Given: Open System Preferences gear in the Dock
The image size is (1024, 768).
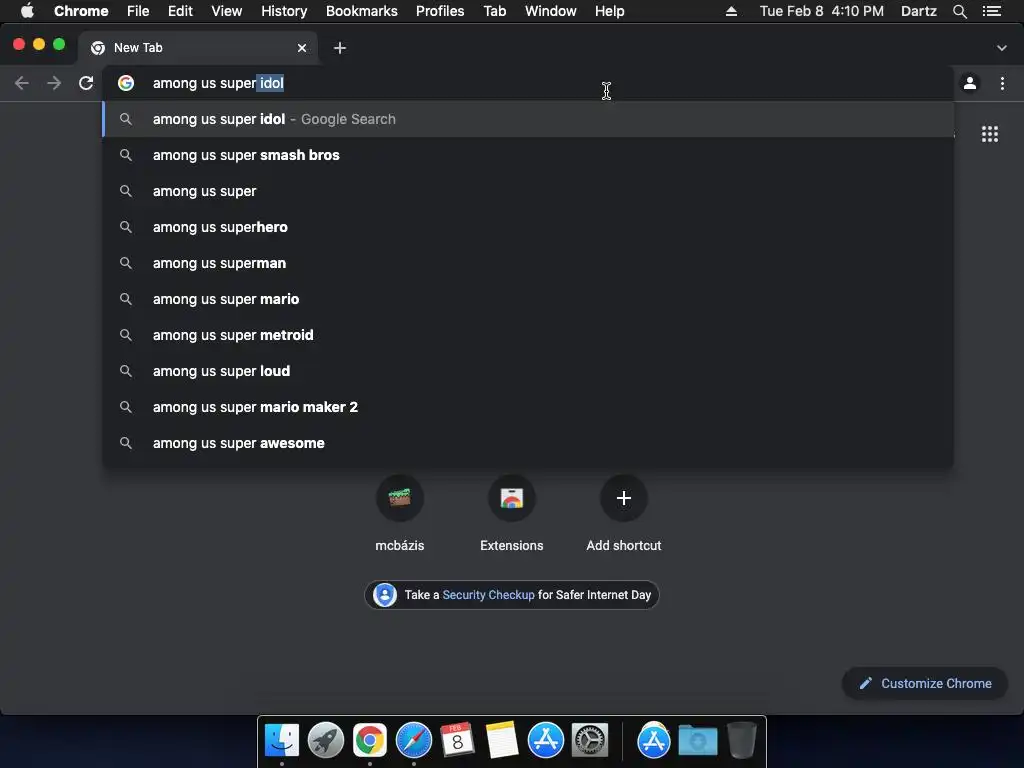Looking at the screenshot, I should tap(590, 741).
